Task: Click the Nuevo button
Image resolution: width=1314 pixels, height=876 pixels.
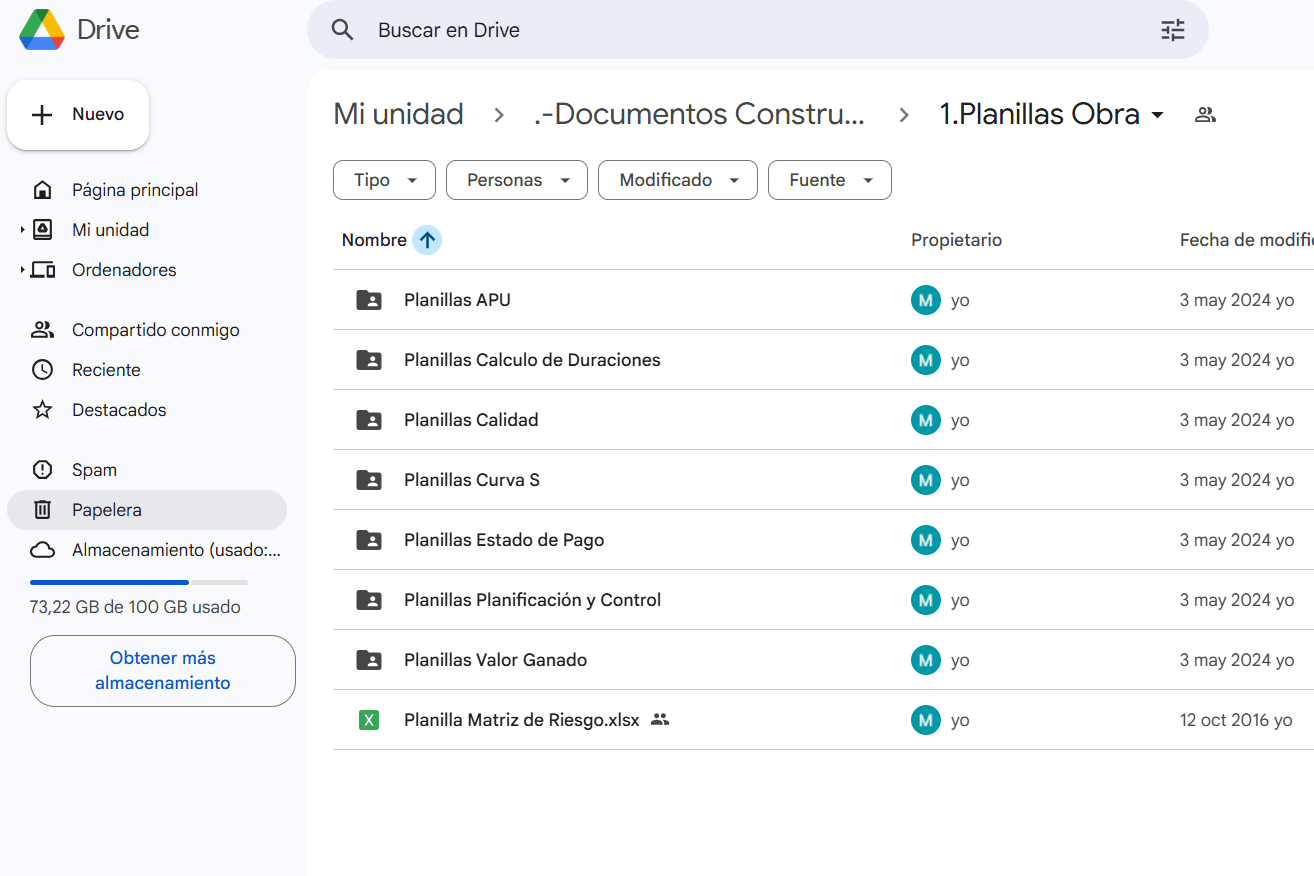Action: tap(78, 115)
